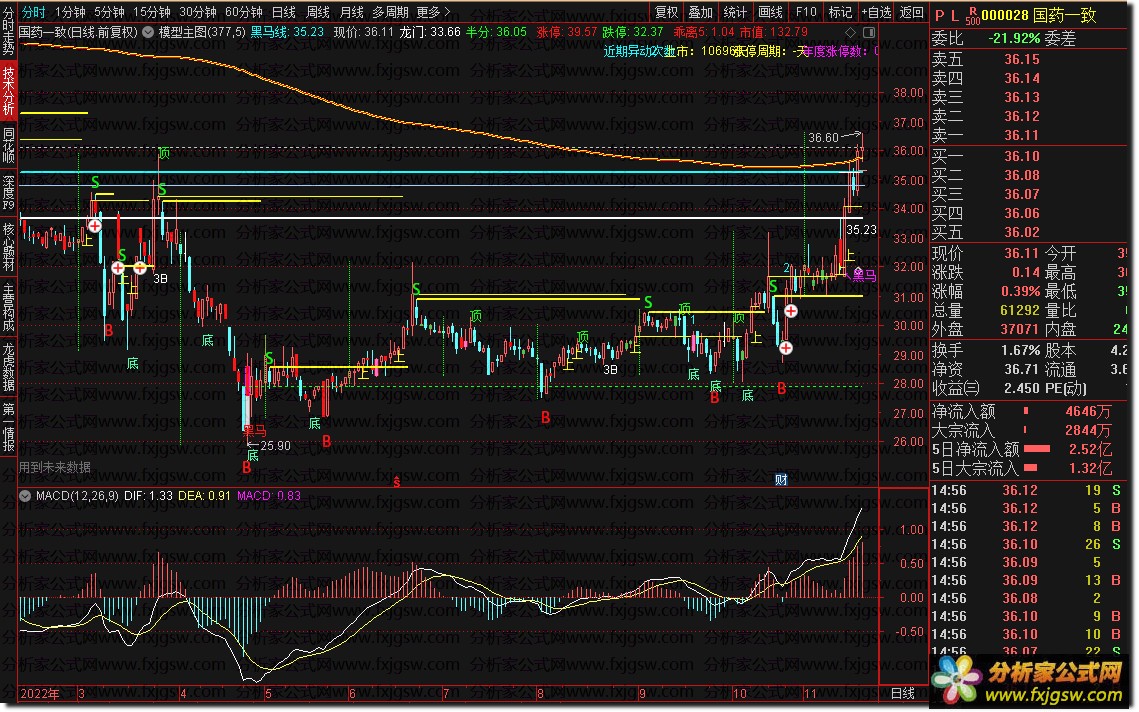This screenshot has width=1139, height=712.
Task: Open 深度F9 sidebar tab
Action: click(8, 193)
